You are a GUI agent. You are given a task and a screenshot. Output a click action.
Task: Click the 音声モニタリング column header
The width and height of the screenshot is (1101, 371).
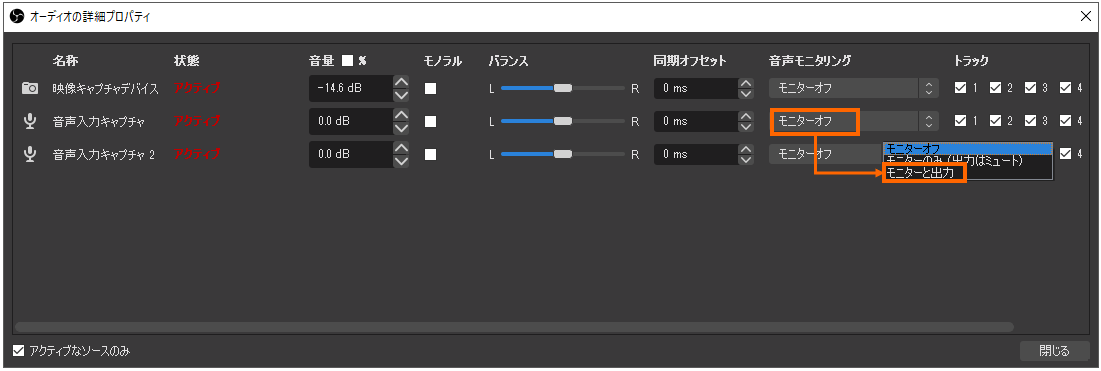tap(810, 60)
